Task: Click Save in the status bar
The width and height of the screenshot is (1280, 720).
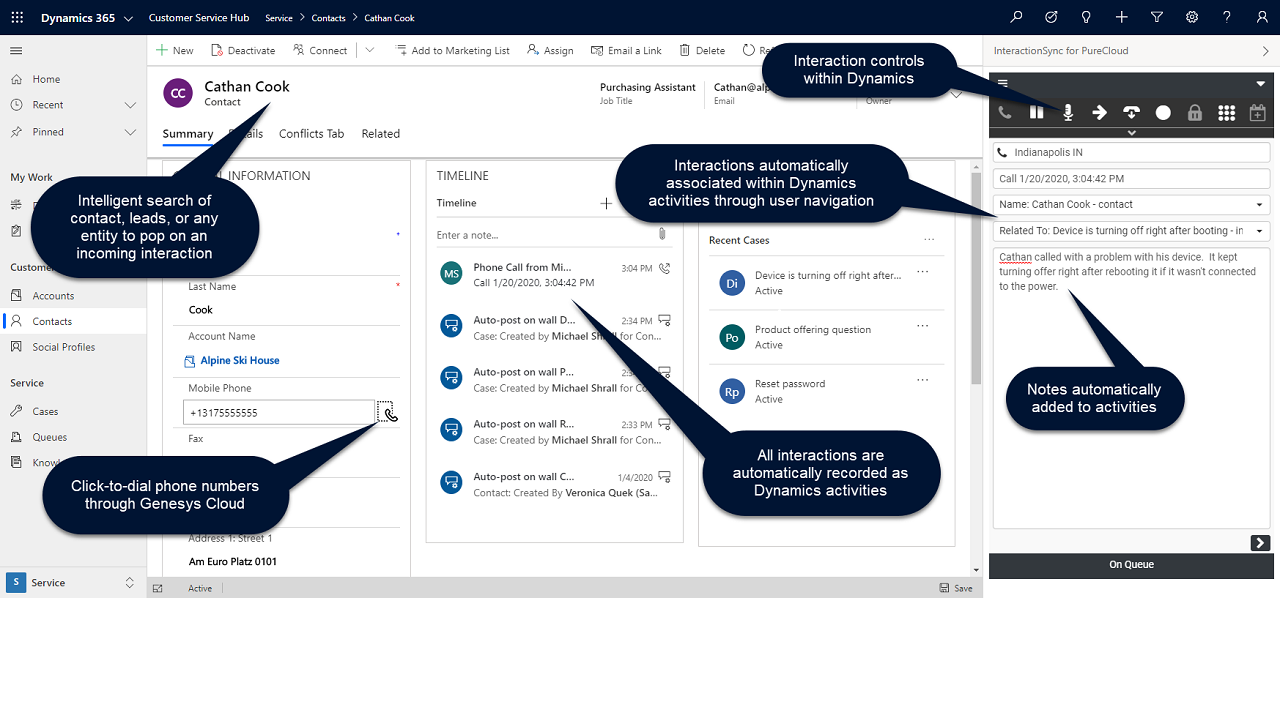Action: pyautogui.click(x=956, y=588)
